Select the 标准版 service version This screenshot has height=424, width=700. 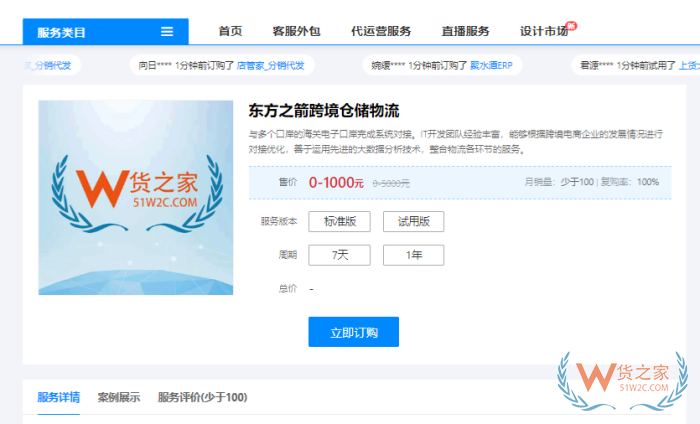339,221
